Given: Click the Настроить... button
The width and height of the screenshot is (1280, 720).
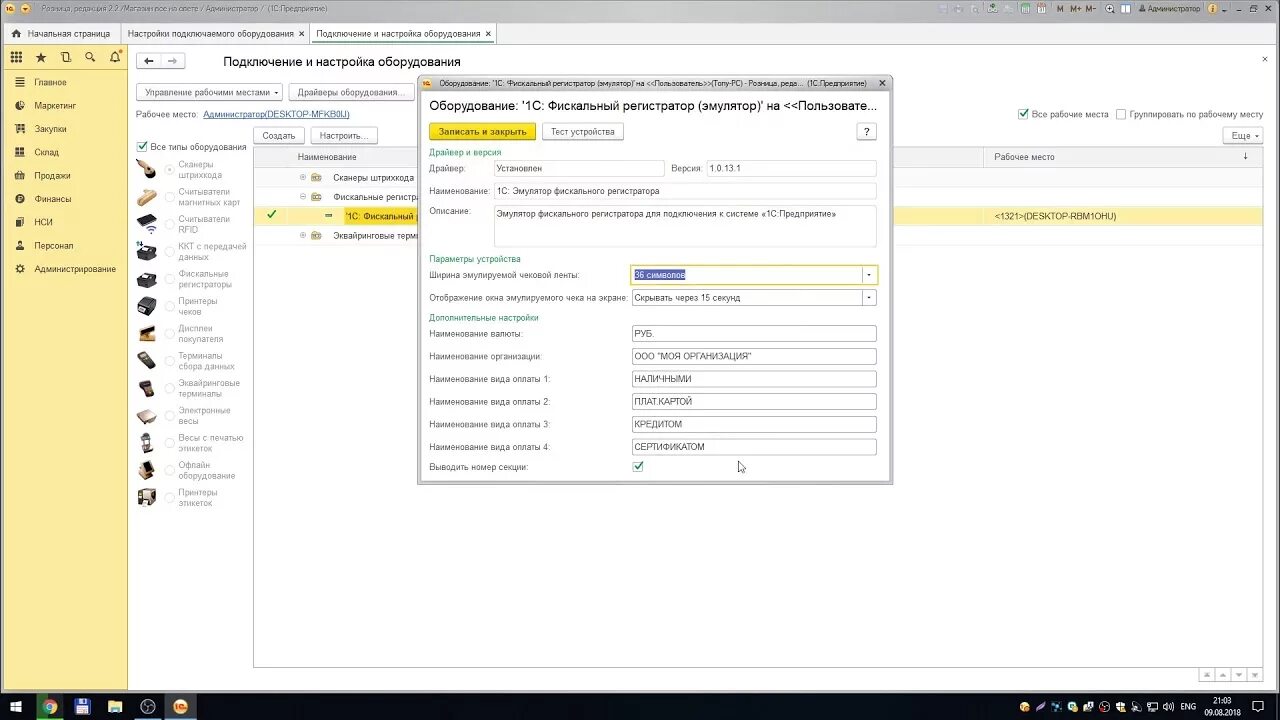Looking at the screenshot, I should pyautogui.click(x=344, y=135).
